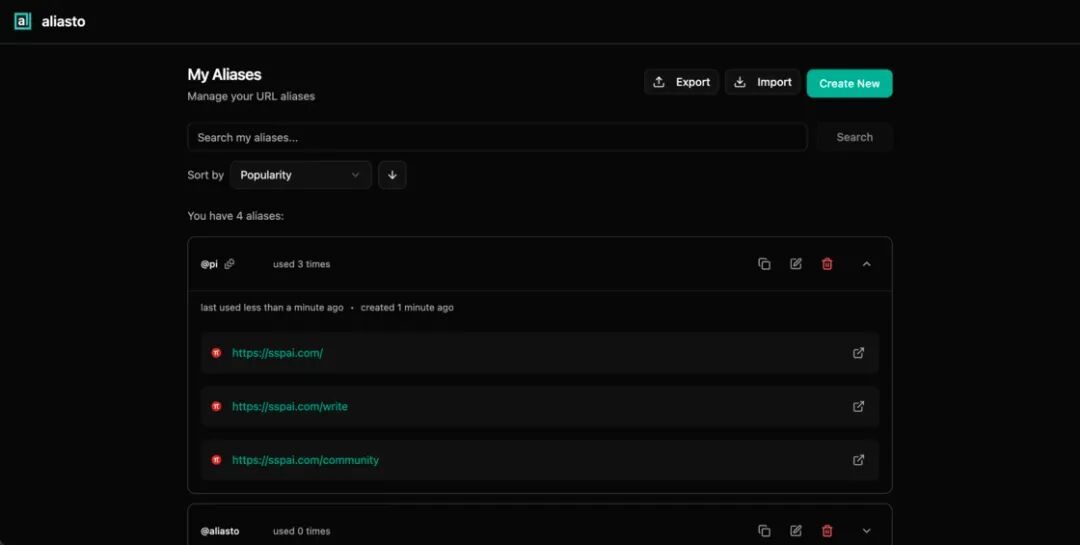The height and width of the screenshot is (545, 1080).
Task: Click favicon beside https://sspai.com/
Action: 216,353
